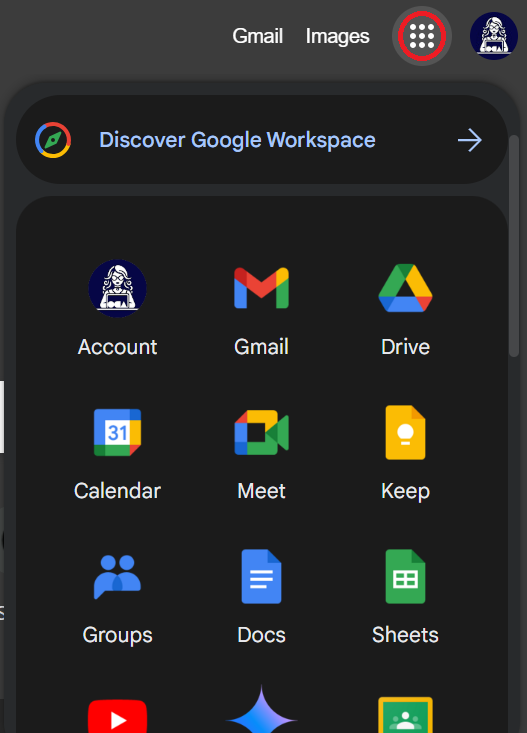Click the arrow beside Discover Google Workspace
The width and height of the screenshot is (527, 733).
pyautogui.click(x=469, y=140)
